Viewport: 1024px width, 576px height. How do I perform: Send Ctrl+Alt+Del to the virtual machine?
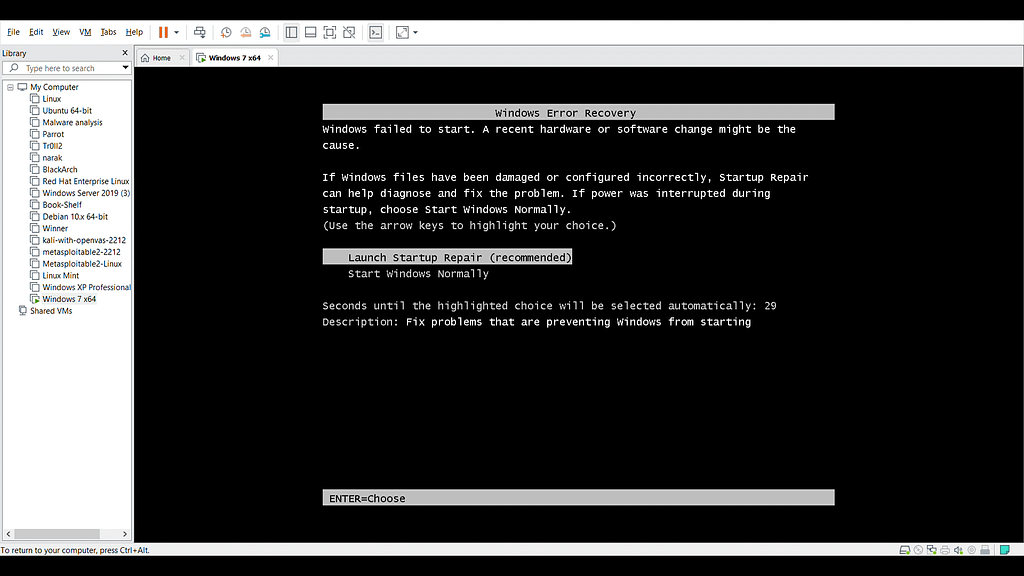[200, 32]
